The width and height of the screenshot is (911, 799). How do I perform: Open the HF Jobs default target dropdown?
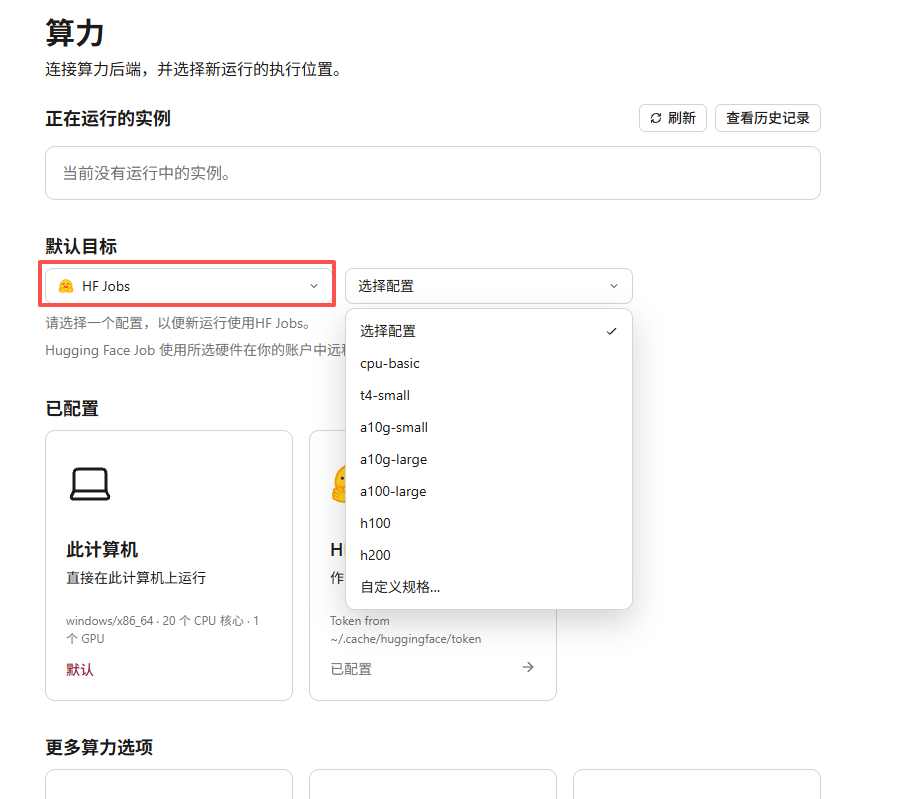(x=189, y=286)
